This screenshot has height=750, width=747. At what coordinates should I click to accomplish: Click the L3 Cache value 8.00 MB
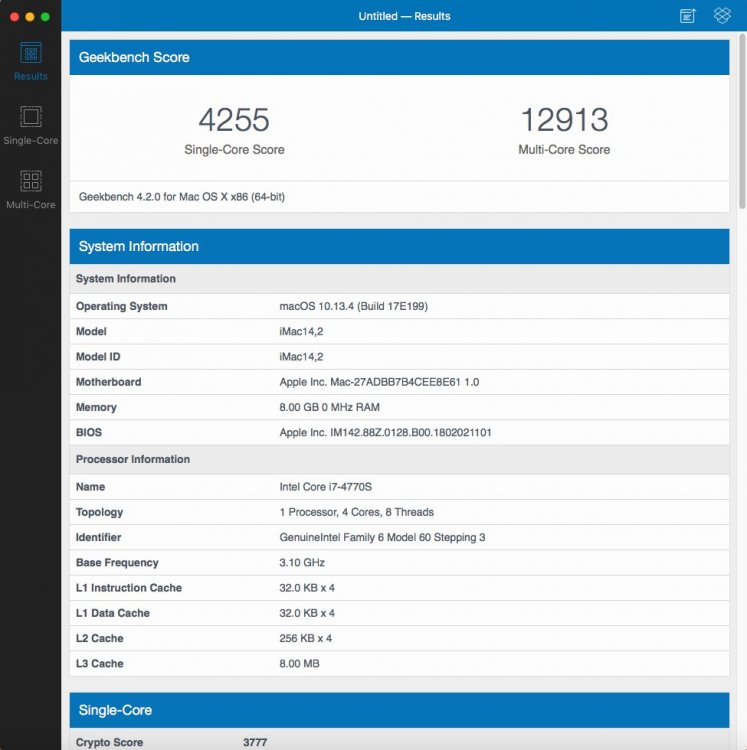[299, 664]
